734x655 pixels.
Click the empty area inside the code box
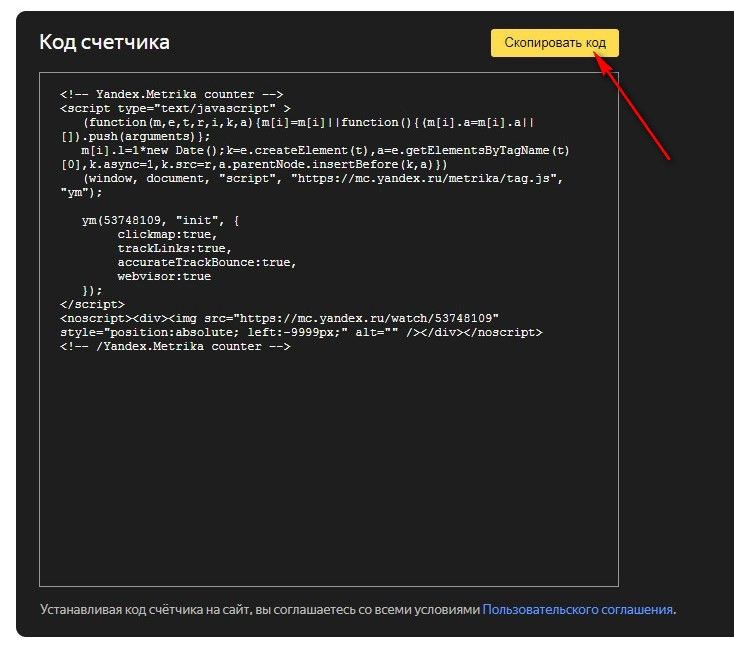(x=328, y=470)
